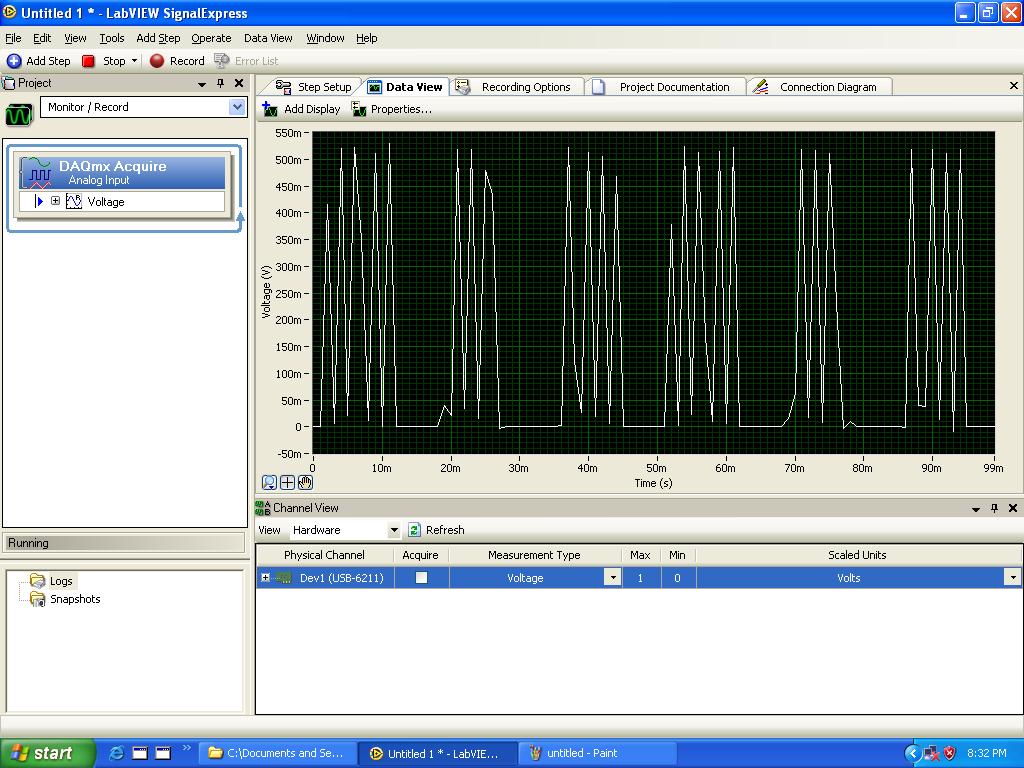The image size is (1024, 768).
Task: Click the Voltage signal icon
Action: tap(74, 201)
